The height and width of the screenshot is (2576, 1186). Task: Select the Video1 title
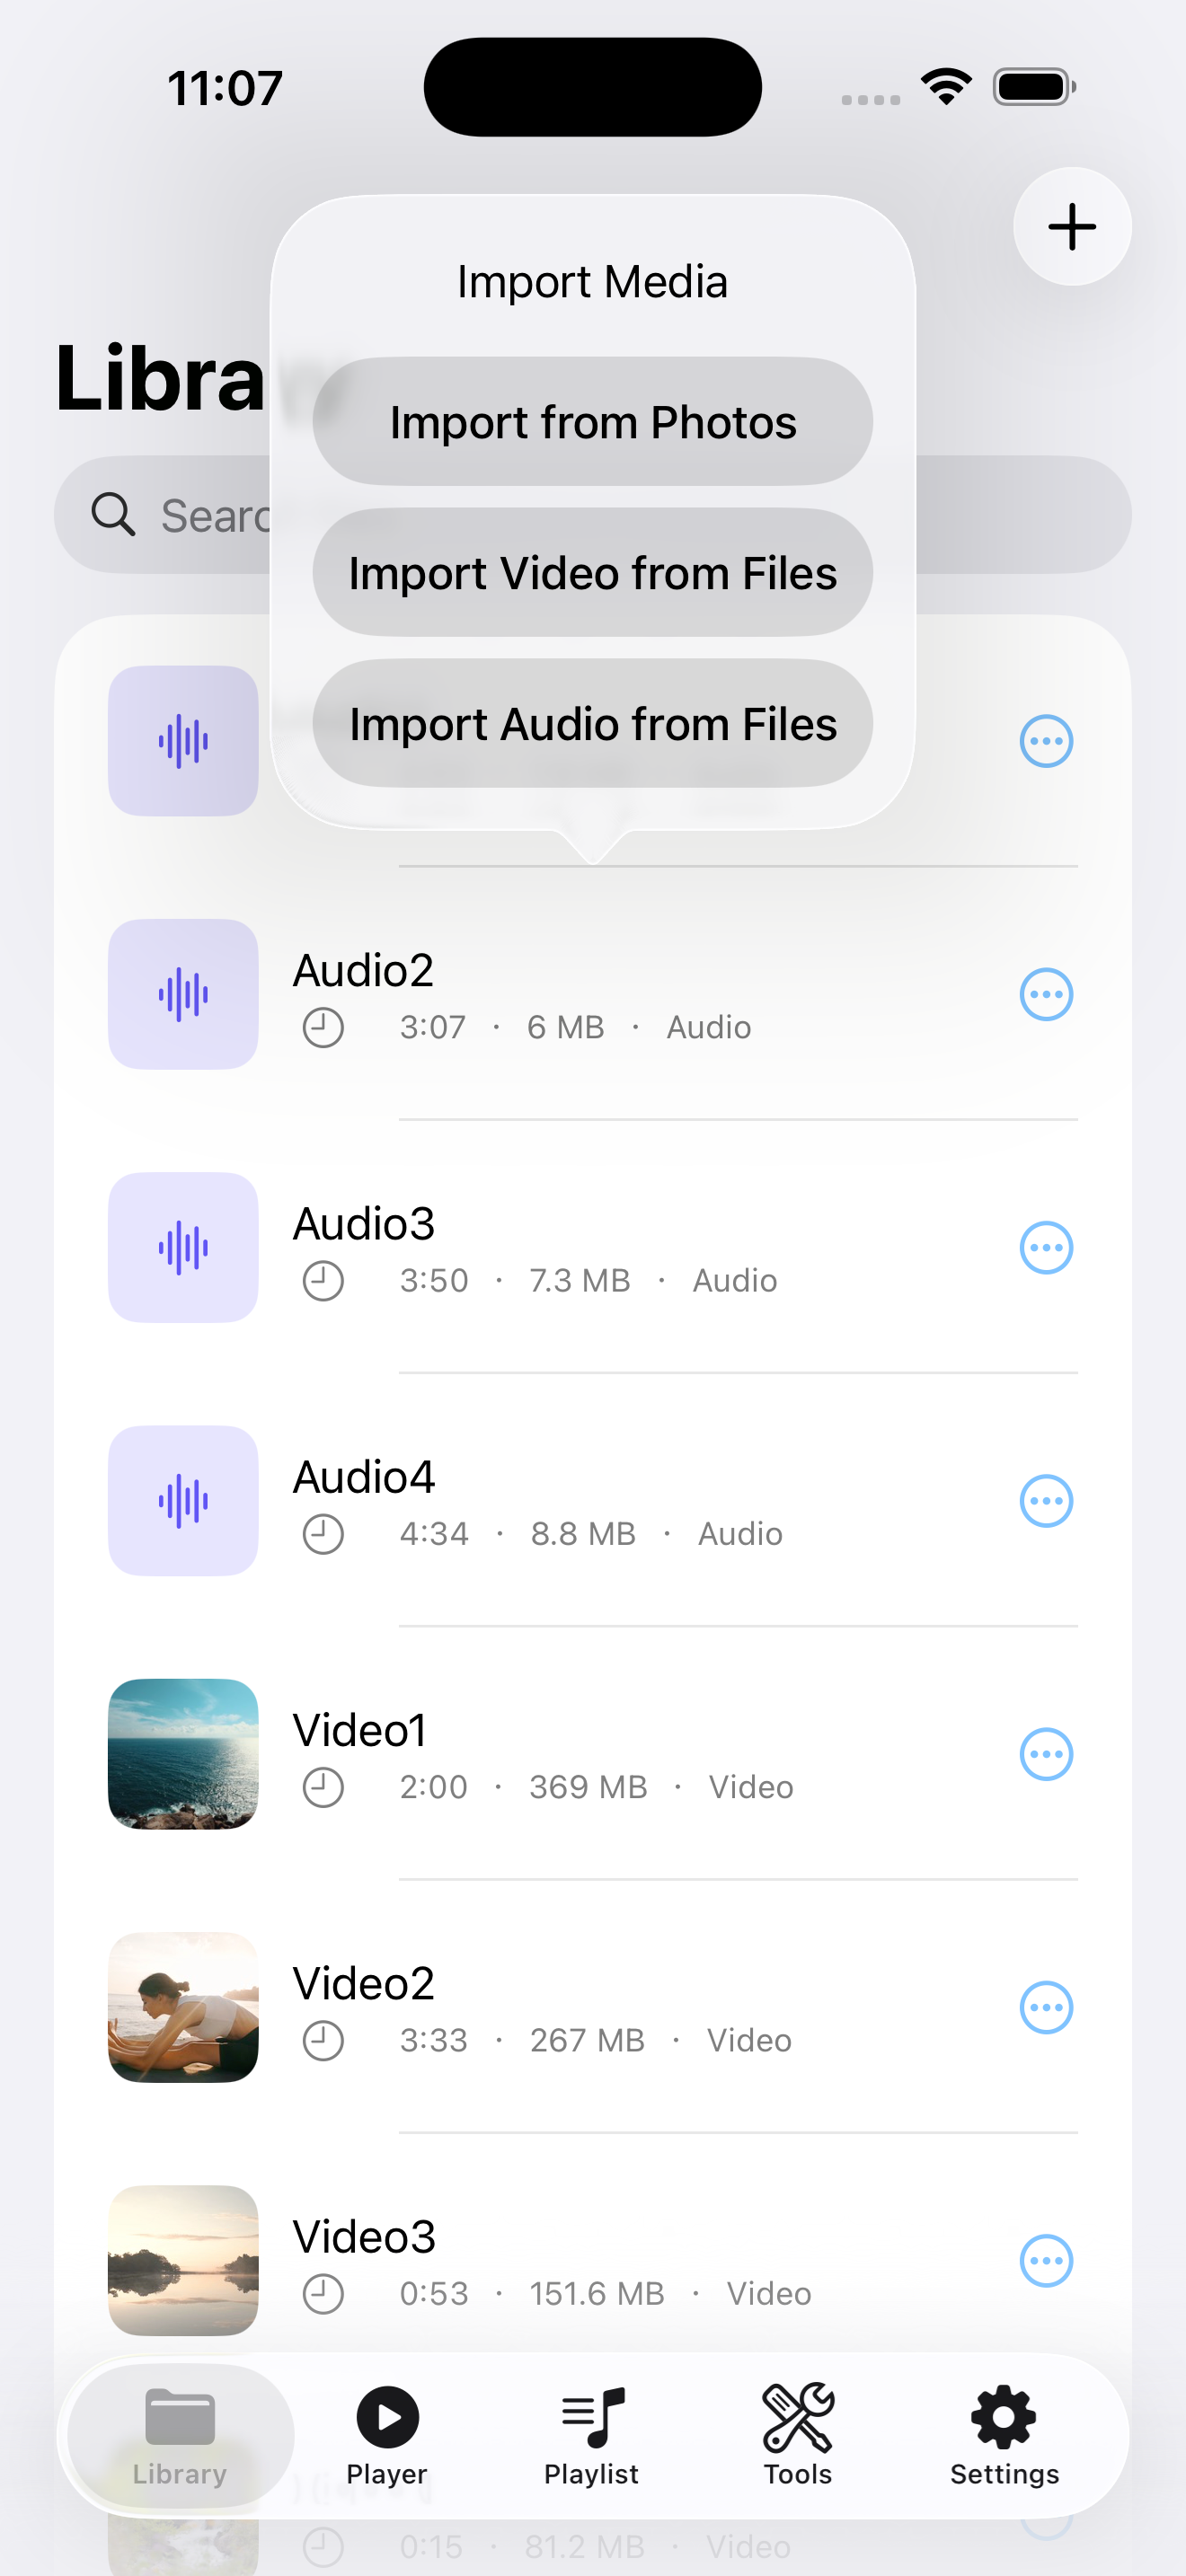click(x=360, y=1729)
